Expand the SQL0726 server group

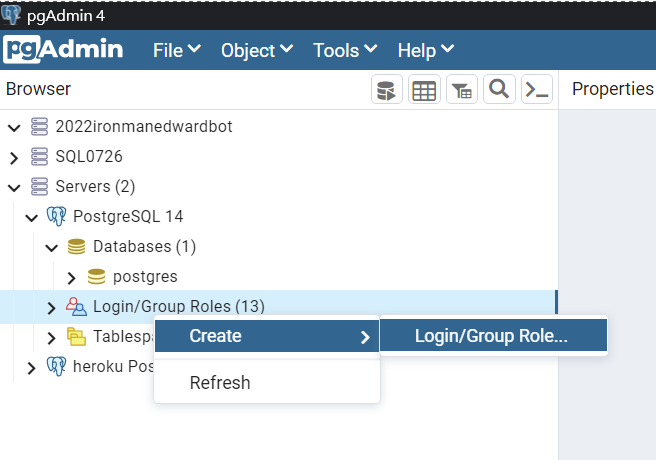point(14,158)
